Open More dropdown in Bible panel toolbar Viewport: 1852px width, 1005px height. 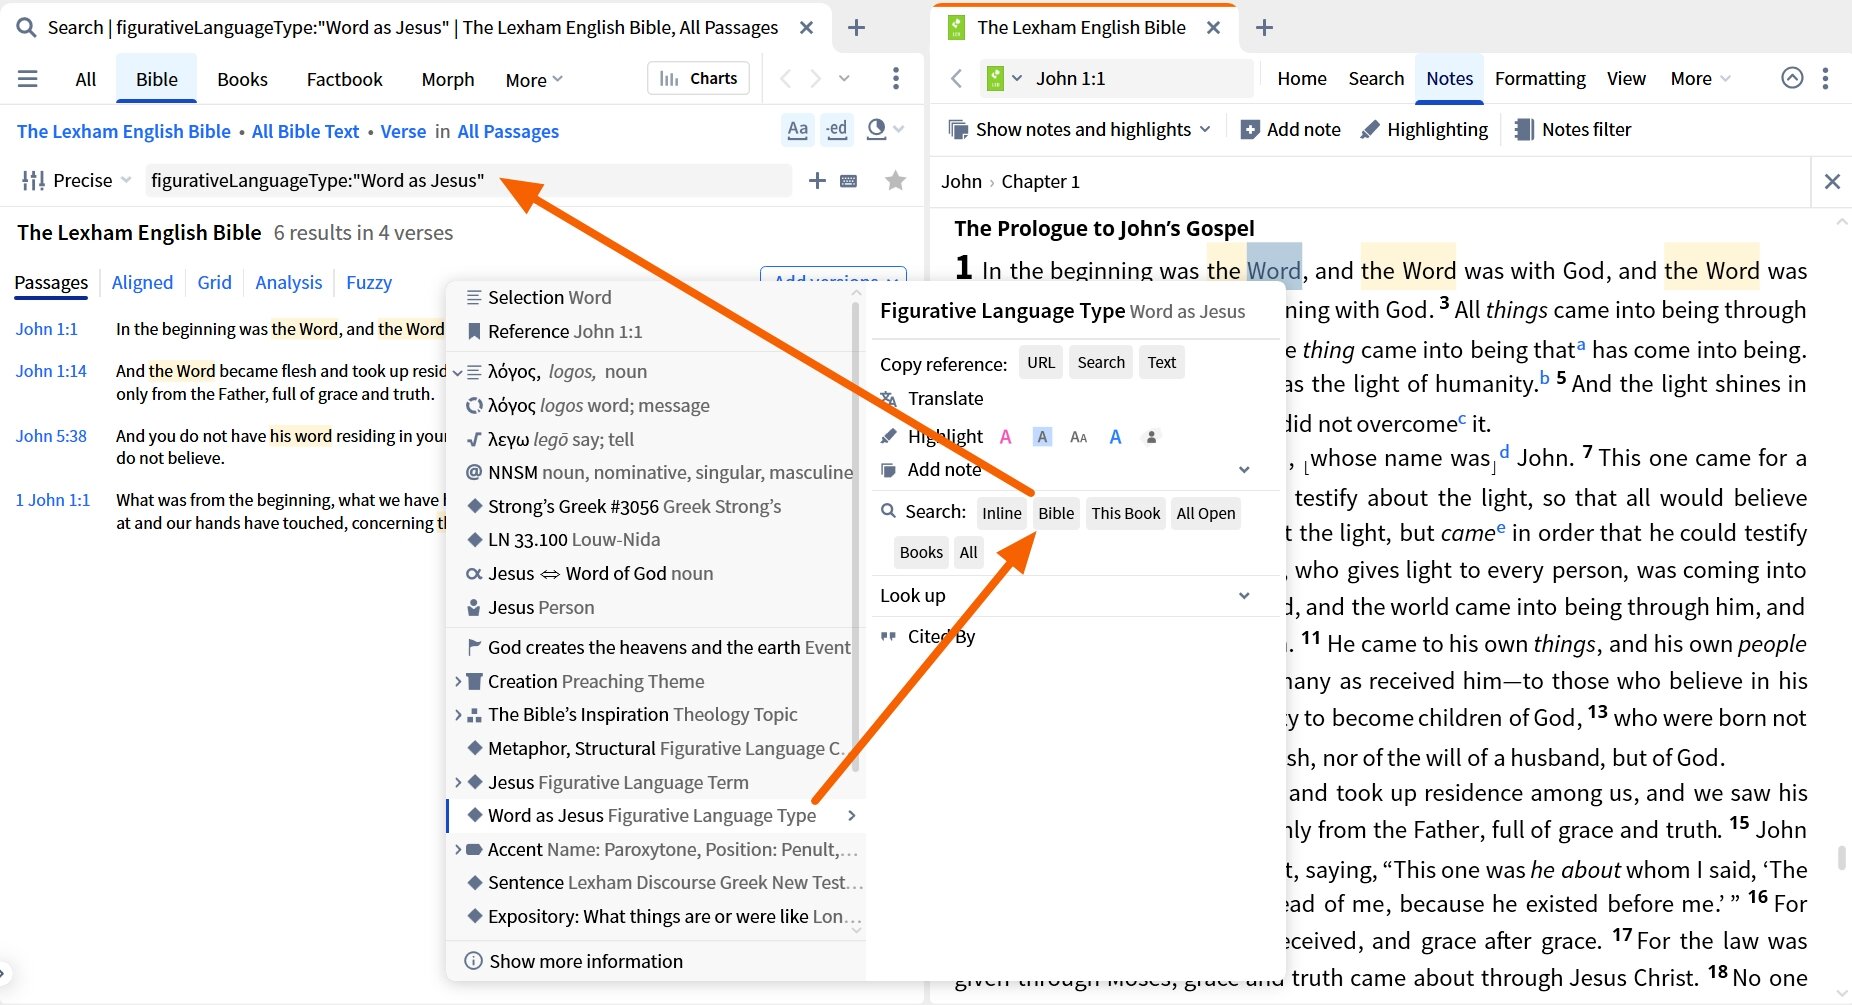tap(1700, 78)
